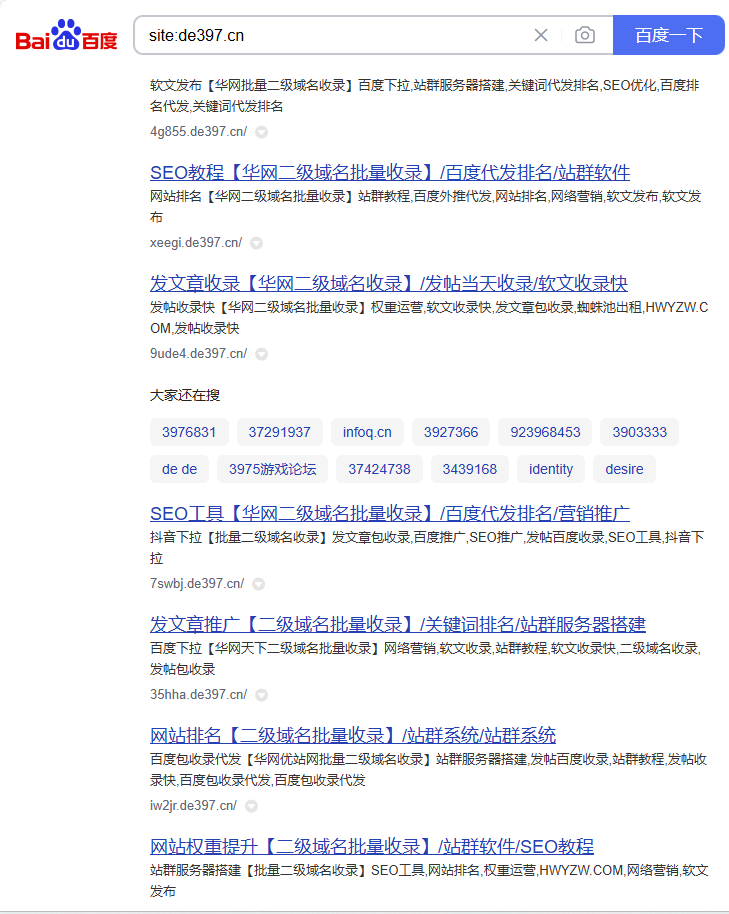This screenshot has width=729, height=914.
Task: Select related search chip 3903333
Action: tap(639, 432)
